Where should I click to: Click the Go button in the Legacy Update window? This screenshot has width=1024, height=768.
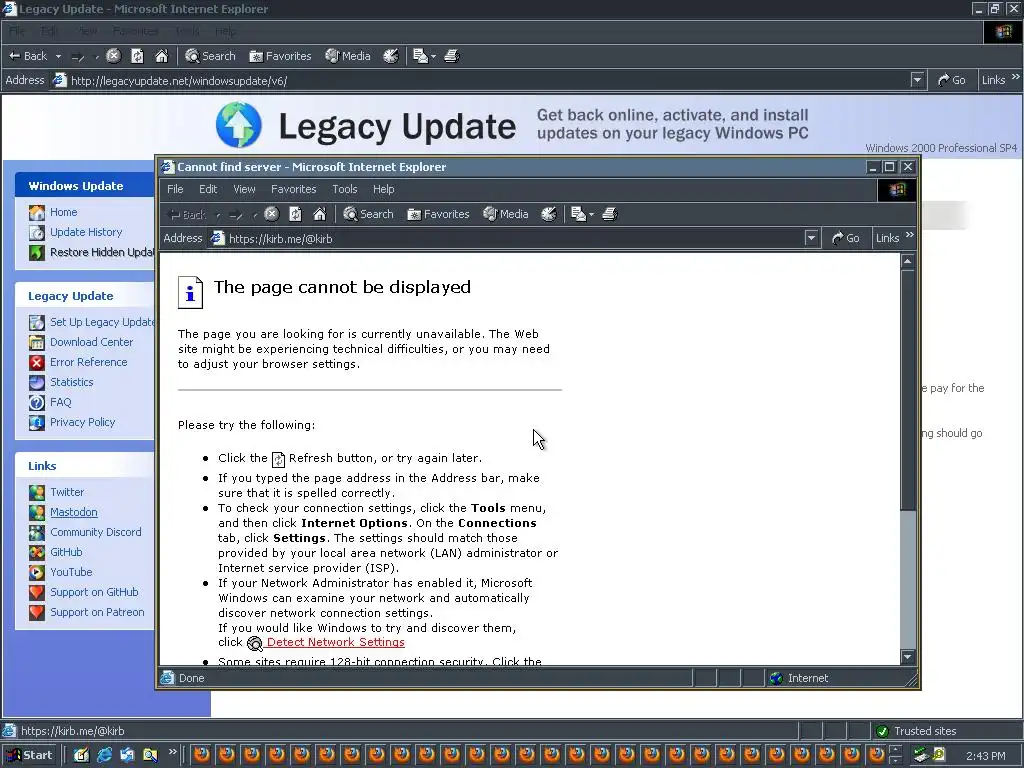[952, 80]
